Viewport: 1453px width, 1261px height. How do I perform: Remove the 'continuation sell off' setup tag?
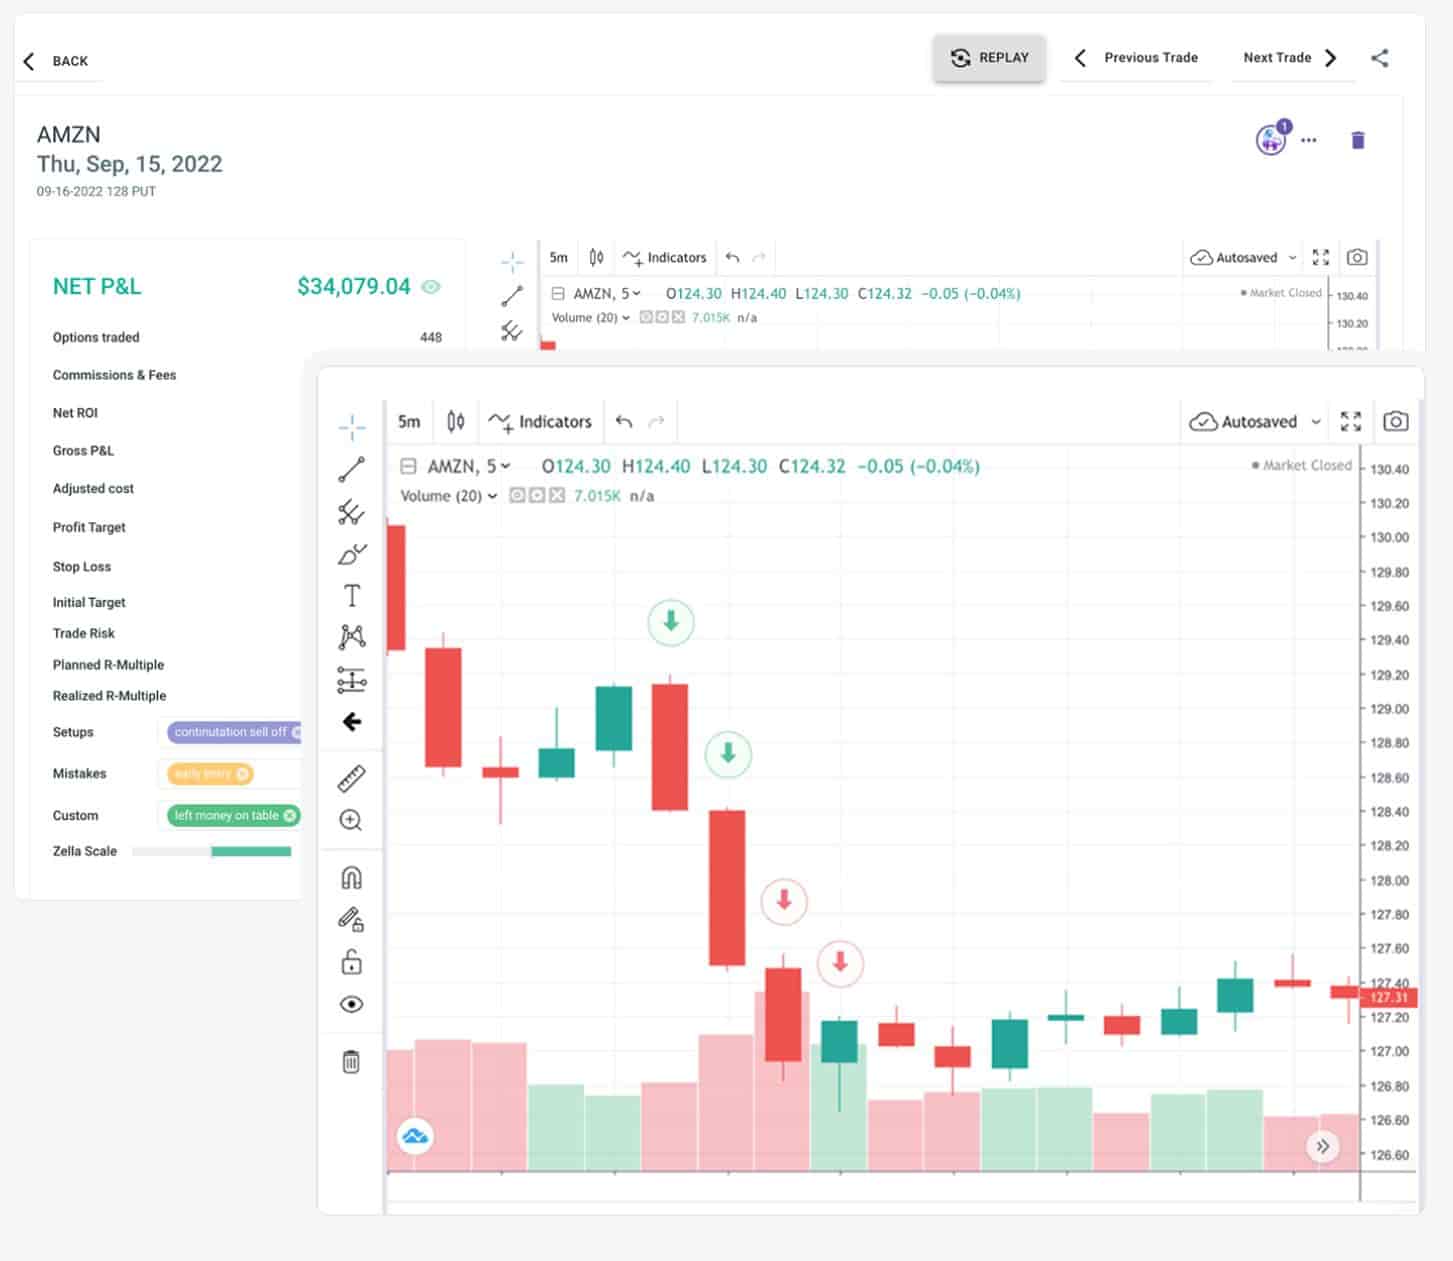(296, 732)
